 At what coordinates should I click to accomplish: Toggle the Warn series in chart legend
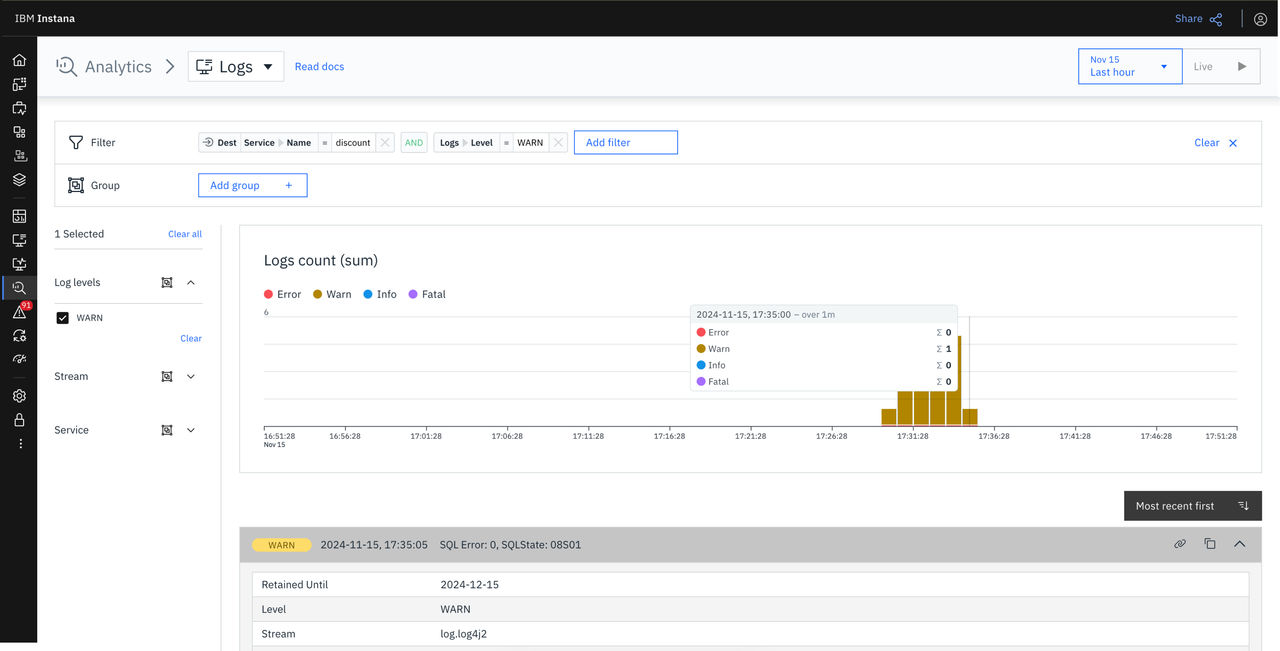332,294
